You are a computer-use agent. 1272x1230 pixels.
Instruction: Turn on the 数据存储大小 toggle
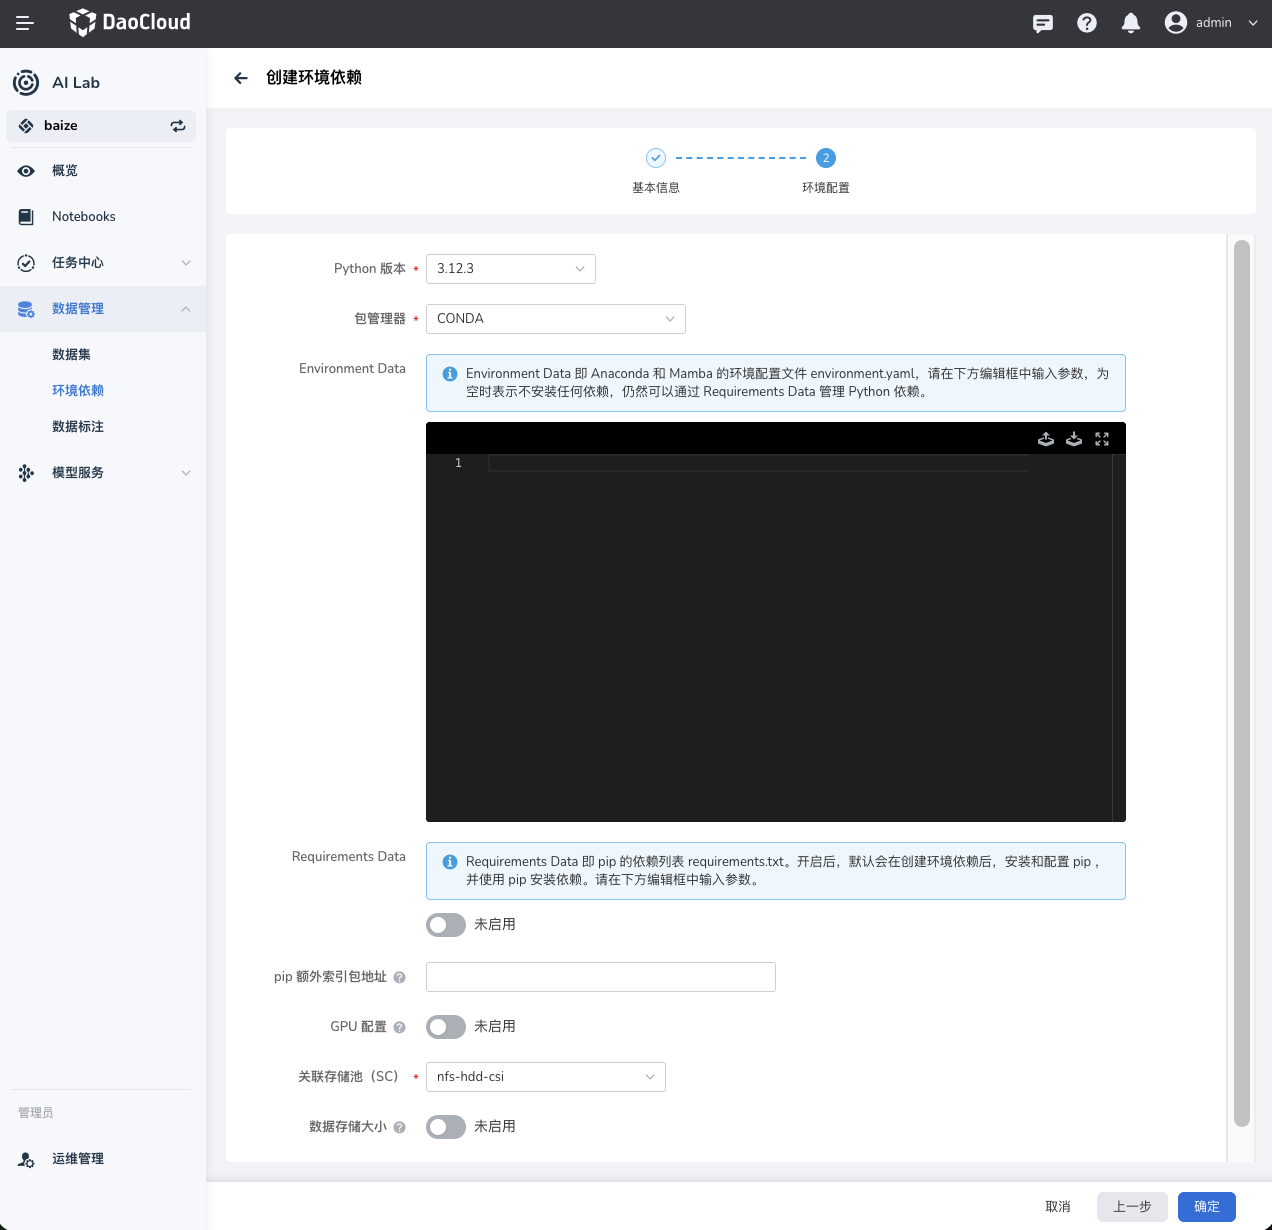click(446, 1127)
